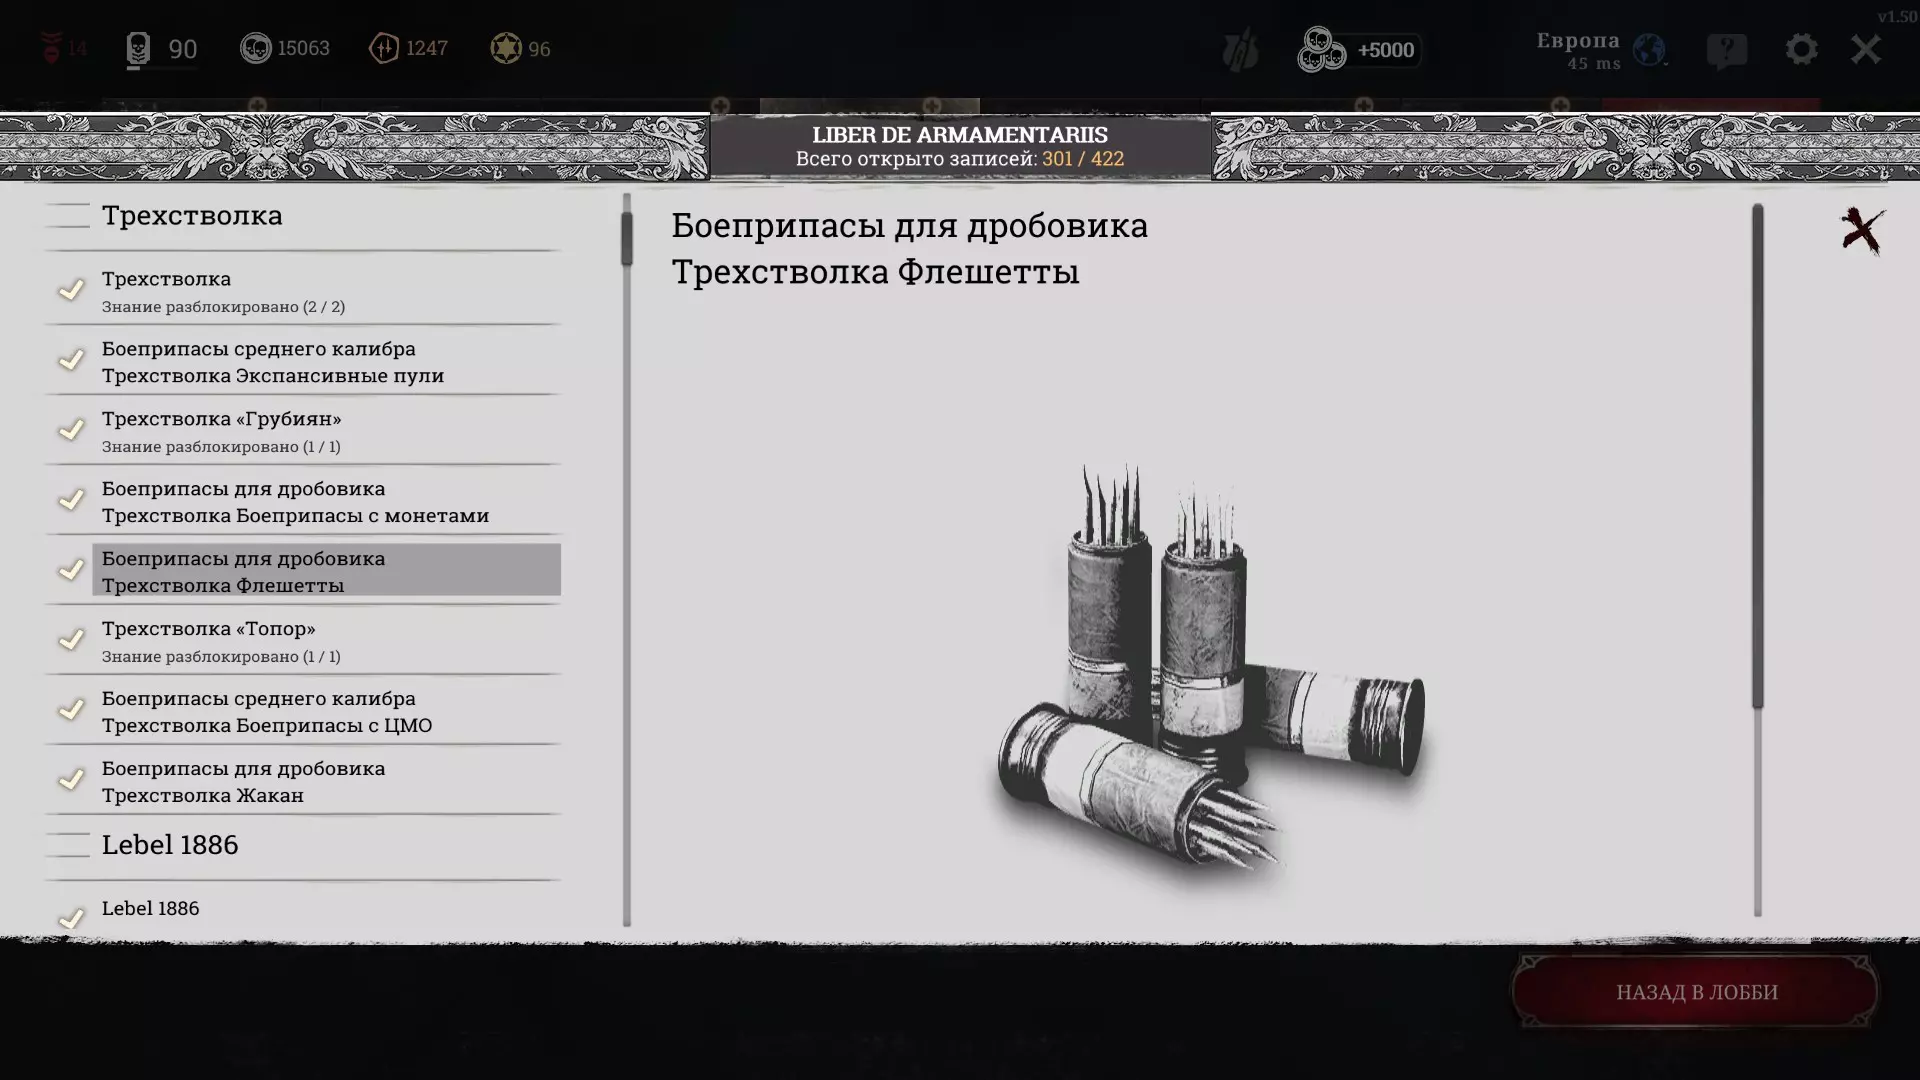Select Трехстволка Боеприпасы с монетами entry

point(295,502)
